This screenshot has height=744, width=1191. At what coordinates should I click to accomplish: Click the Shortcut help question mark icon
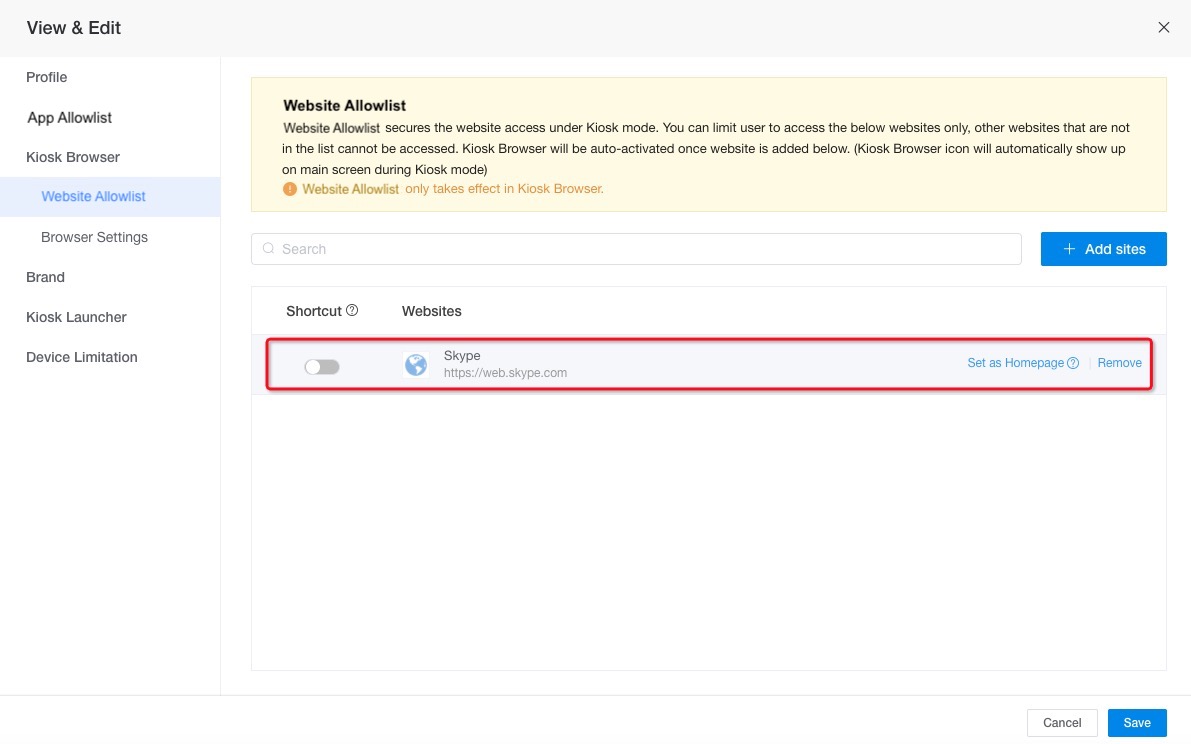click(352, 311)
